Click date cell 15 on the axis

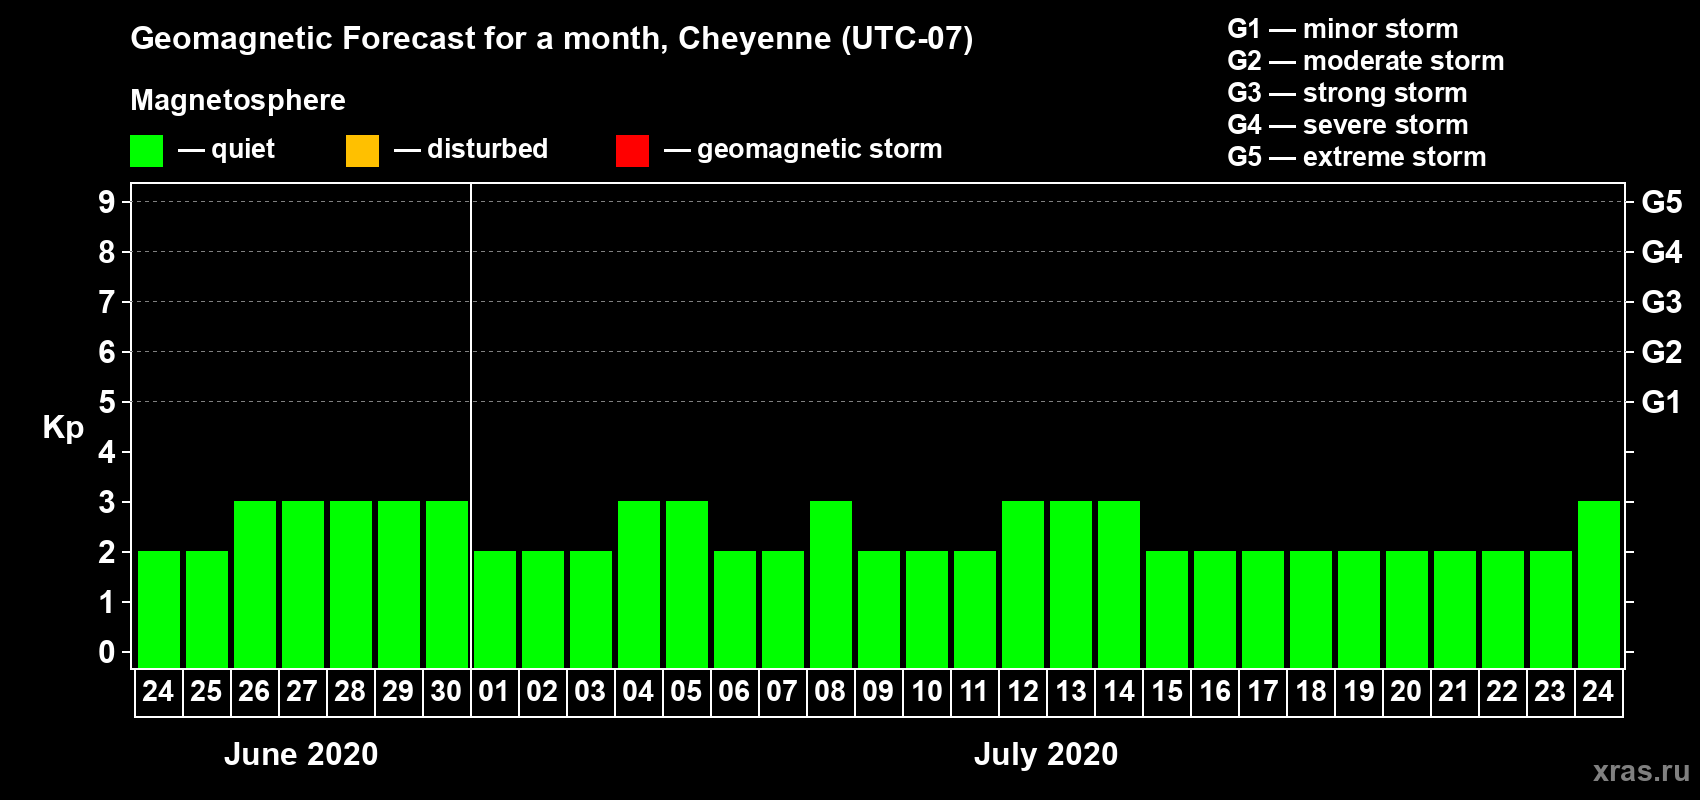pos(1167,692)
